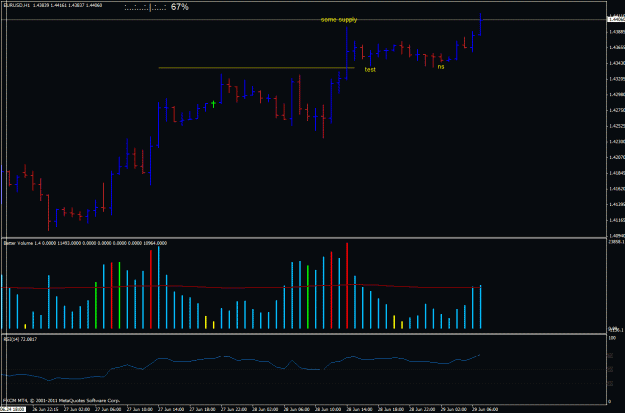Click the FXCM MT4 MetaQuotes copyright text
This screenshot has height=413, width=625.
point(61,400)
